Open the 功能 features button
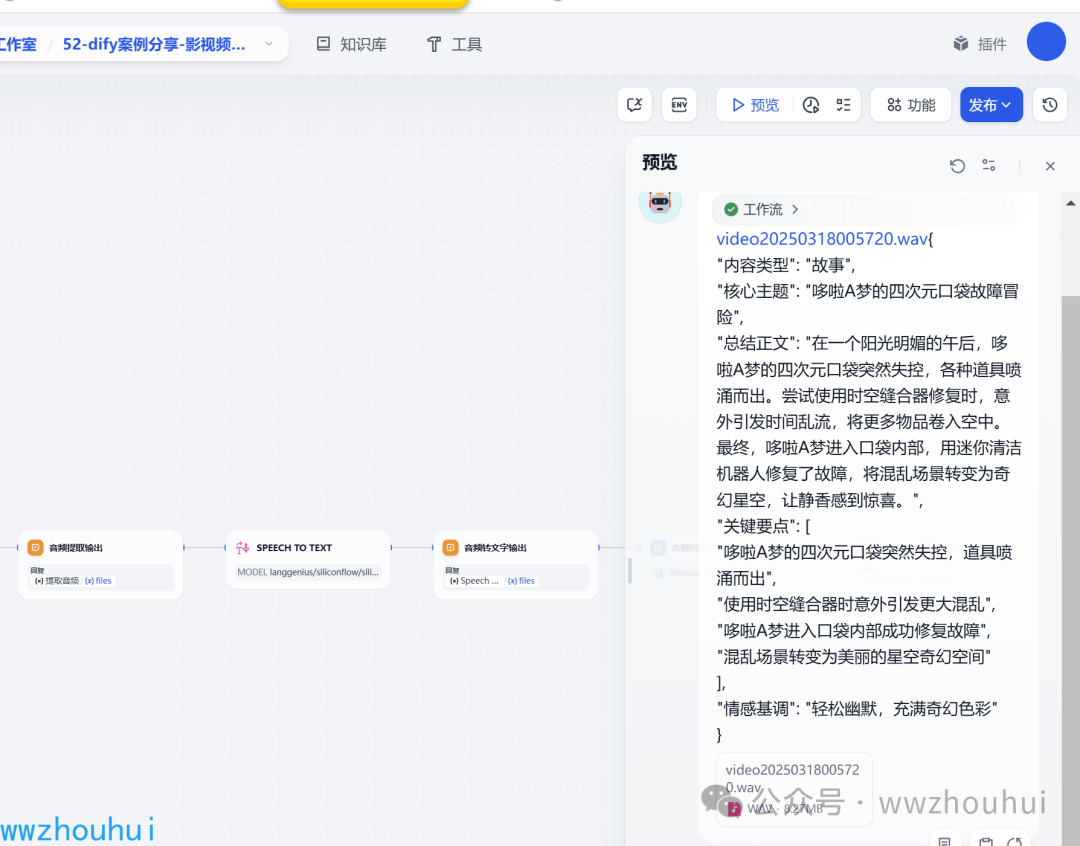Image resolution: width=1080 pixels, height=846 pixels. [911, 105]
